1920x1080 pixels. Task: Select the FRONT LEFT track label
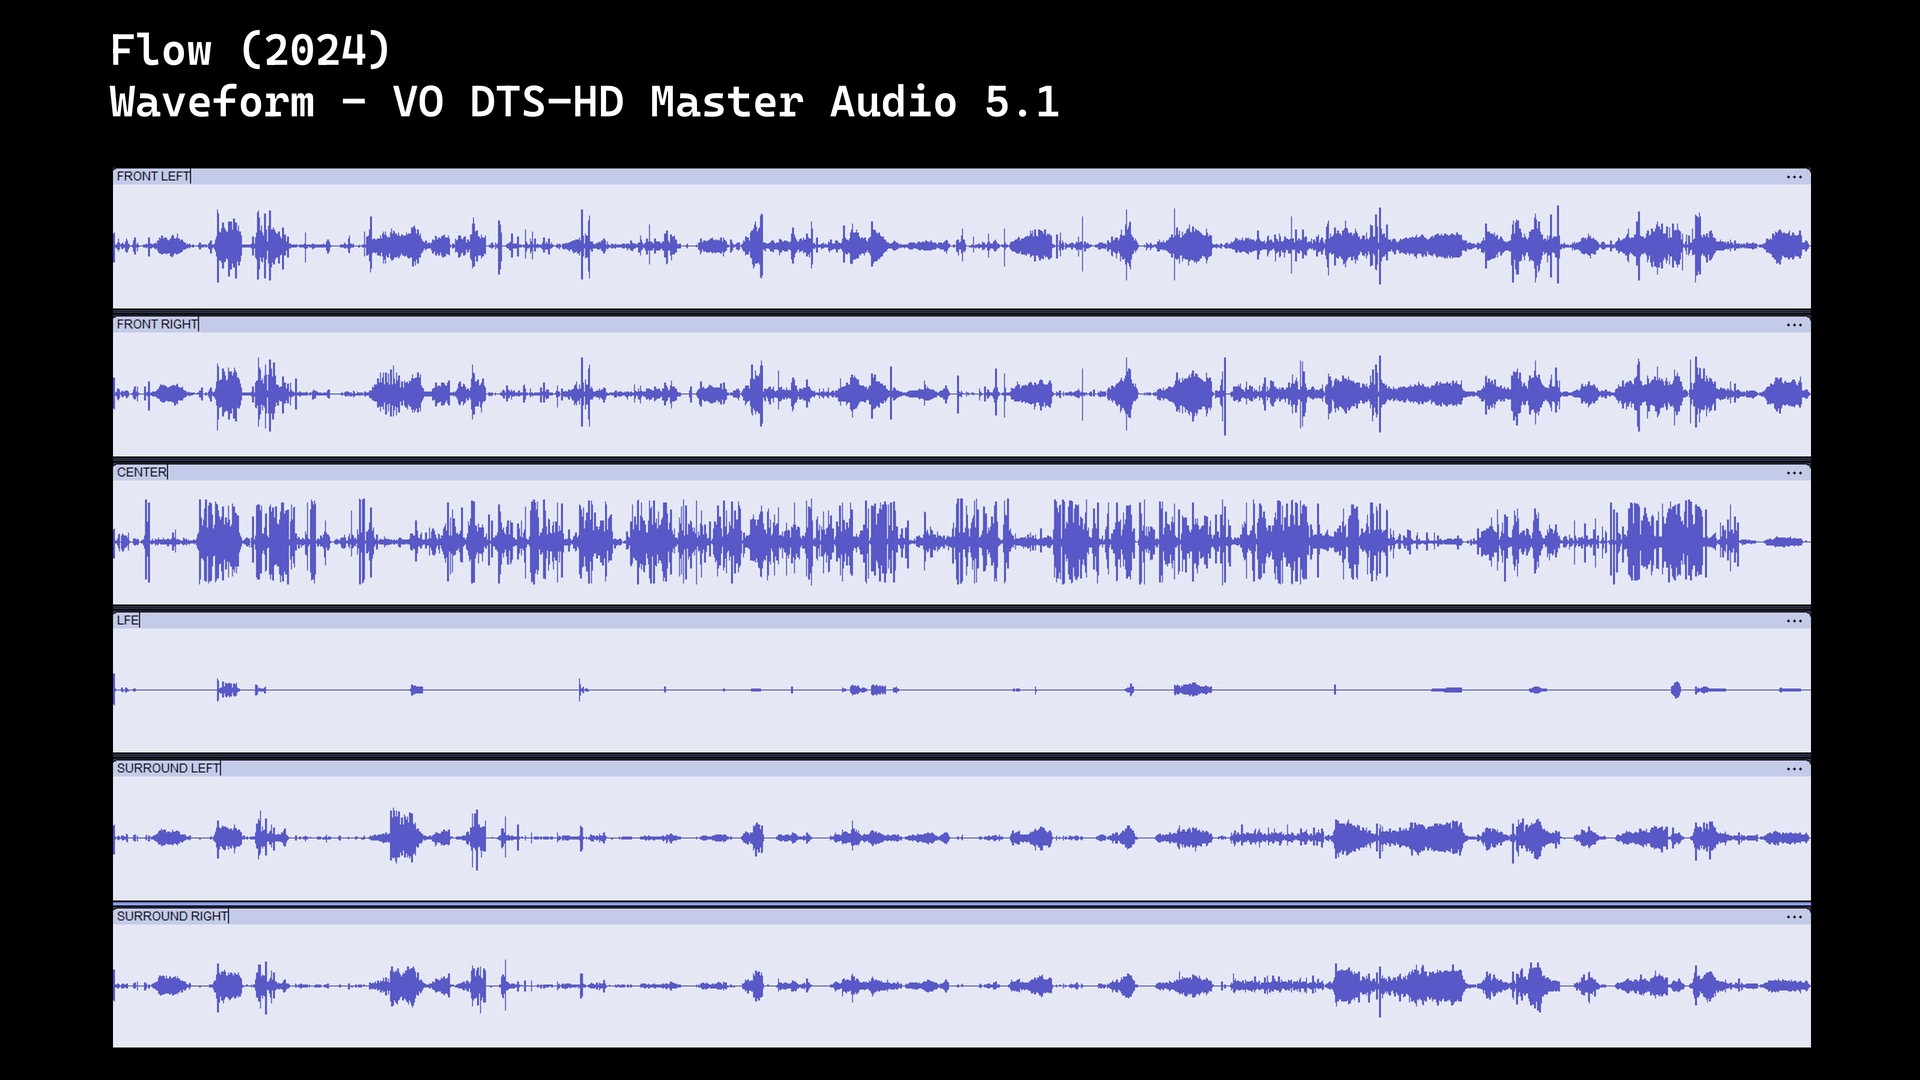point(153,176)
